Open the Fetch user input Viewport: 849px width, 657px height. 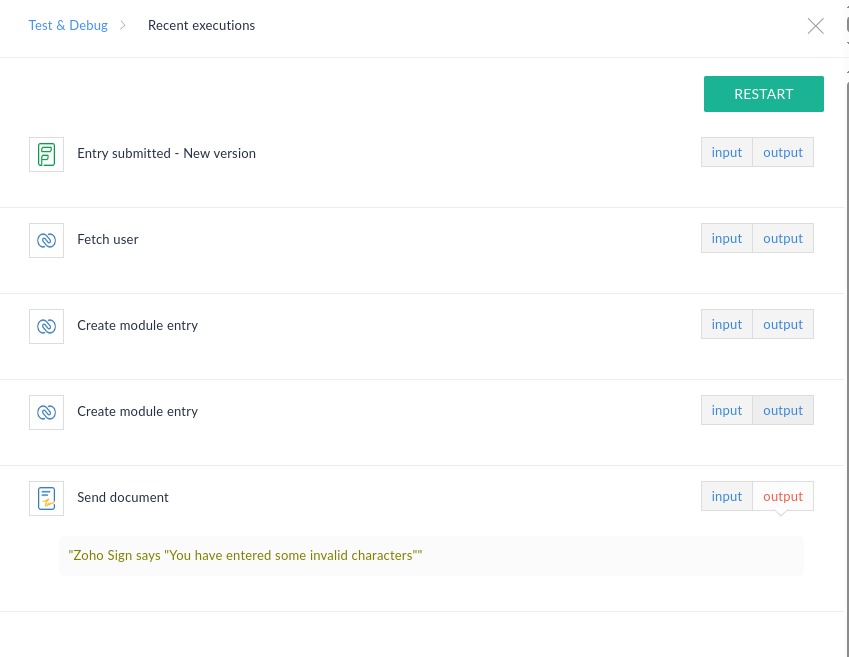click(x=726, y=237)
